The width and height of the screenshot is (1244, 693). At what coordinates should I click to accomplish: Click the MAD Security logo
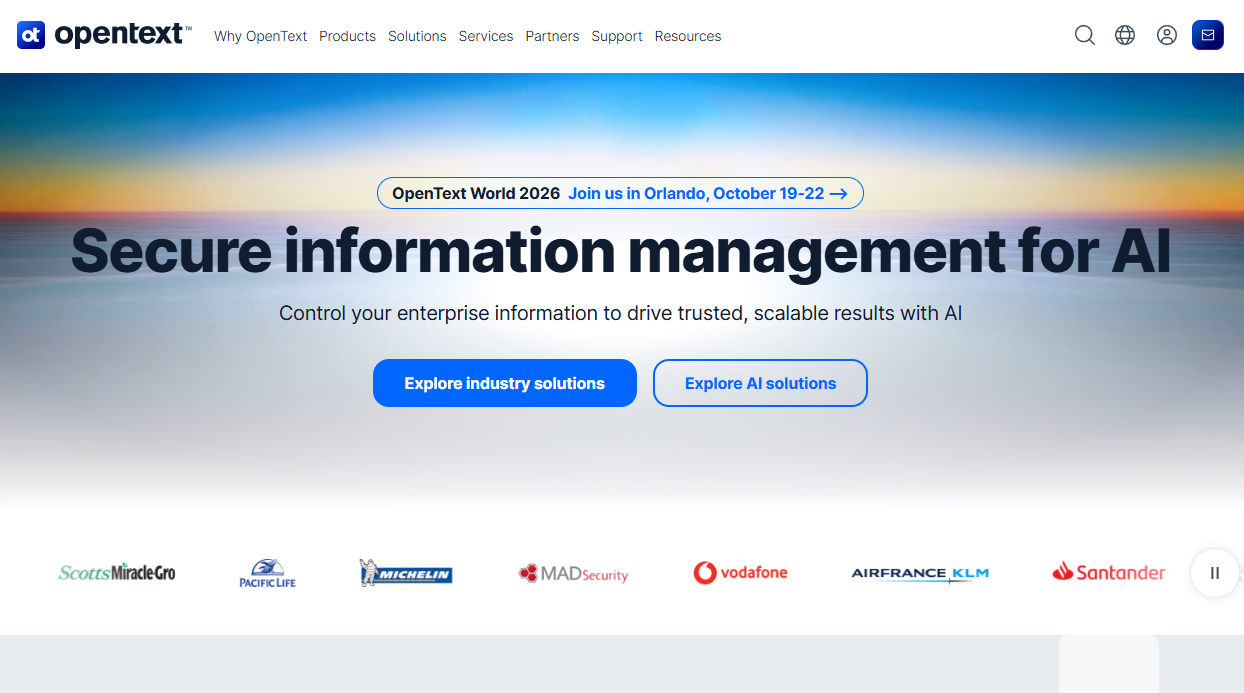[573, 573]
